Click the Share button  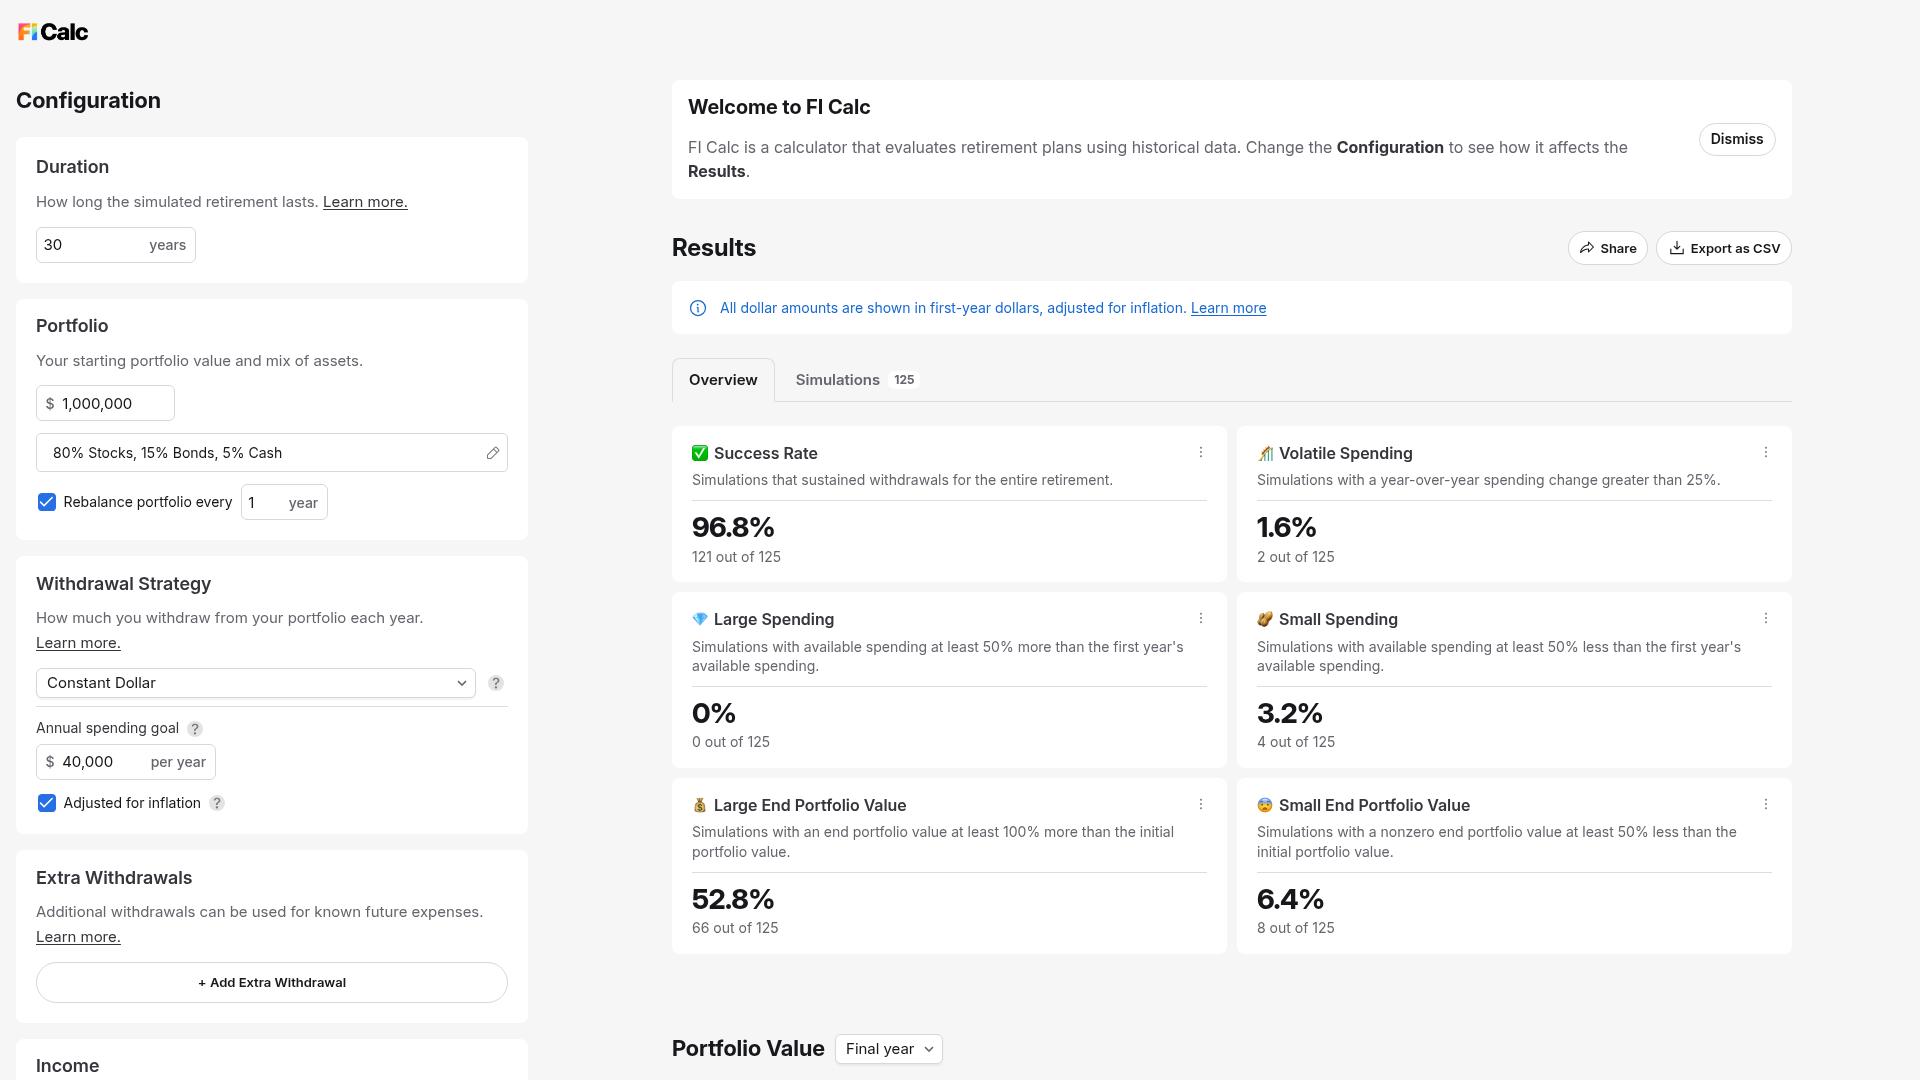pos(1607,248)
